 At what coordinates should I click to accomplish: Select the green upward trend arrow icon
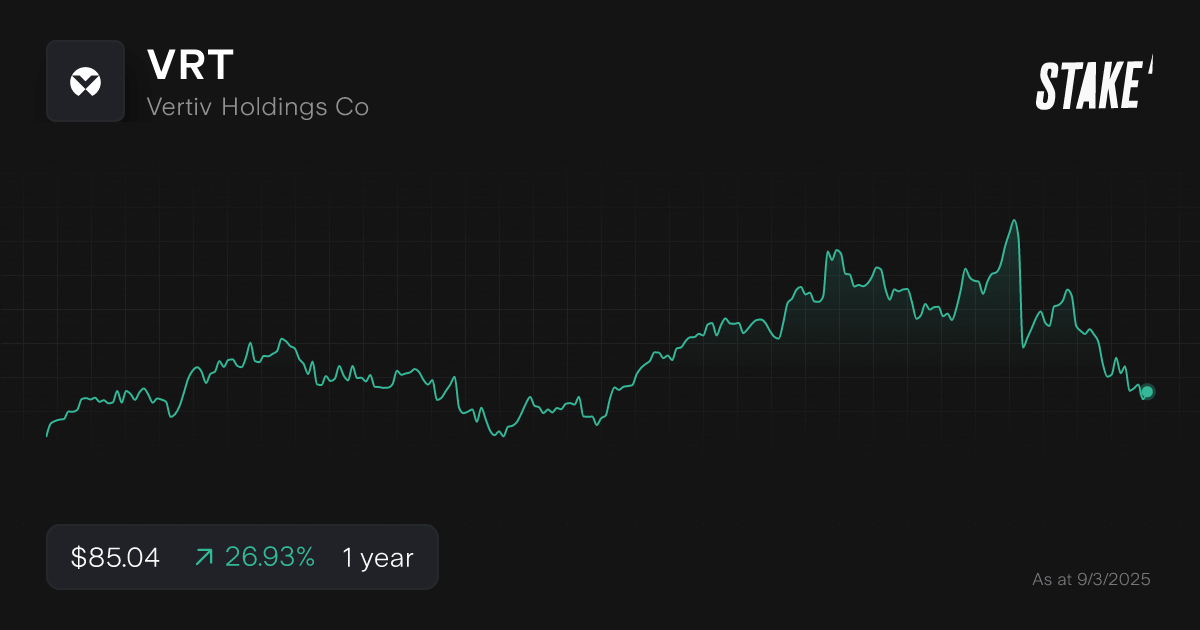203,557
